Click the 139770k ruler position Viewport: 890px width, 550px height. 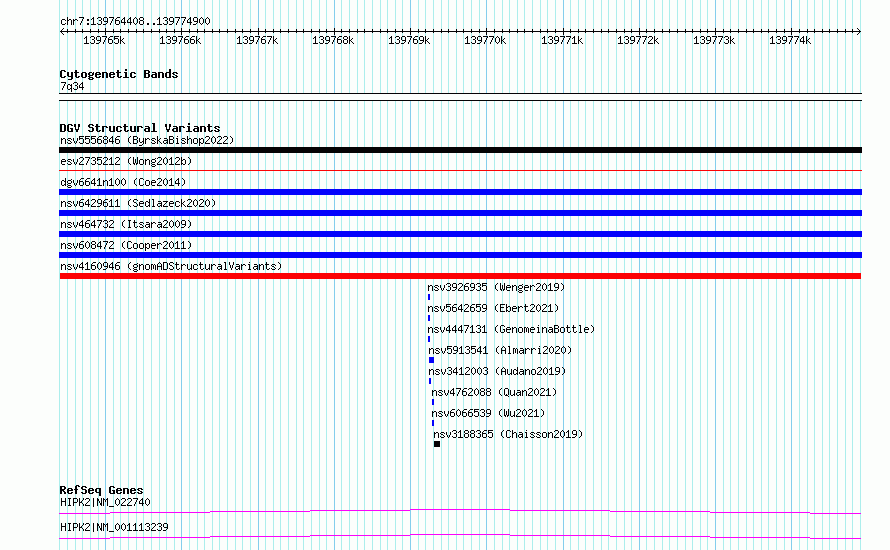[485, 40]
